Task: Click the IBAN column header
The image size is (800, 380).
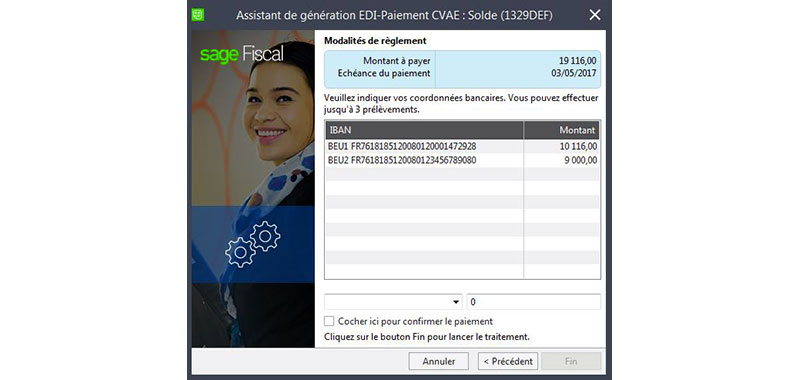Action: [x=424, y=130]
